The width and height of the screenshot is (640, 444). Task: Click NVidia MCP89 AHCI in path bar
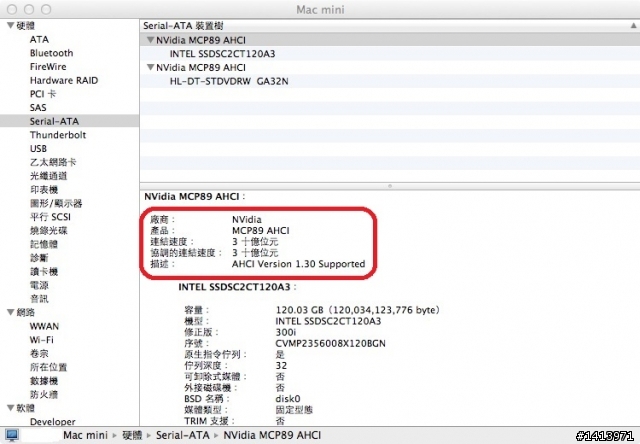(x=272, y=435)
